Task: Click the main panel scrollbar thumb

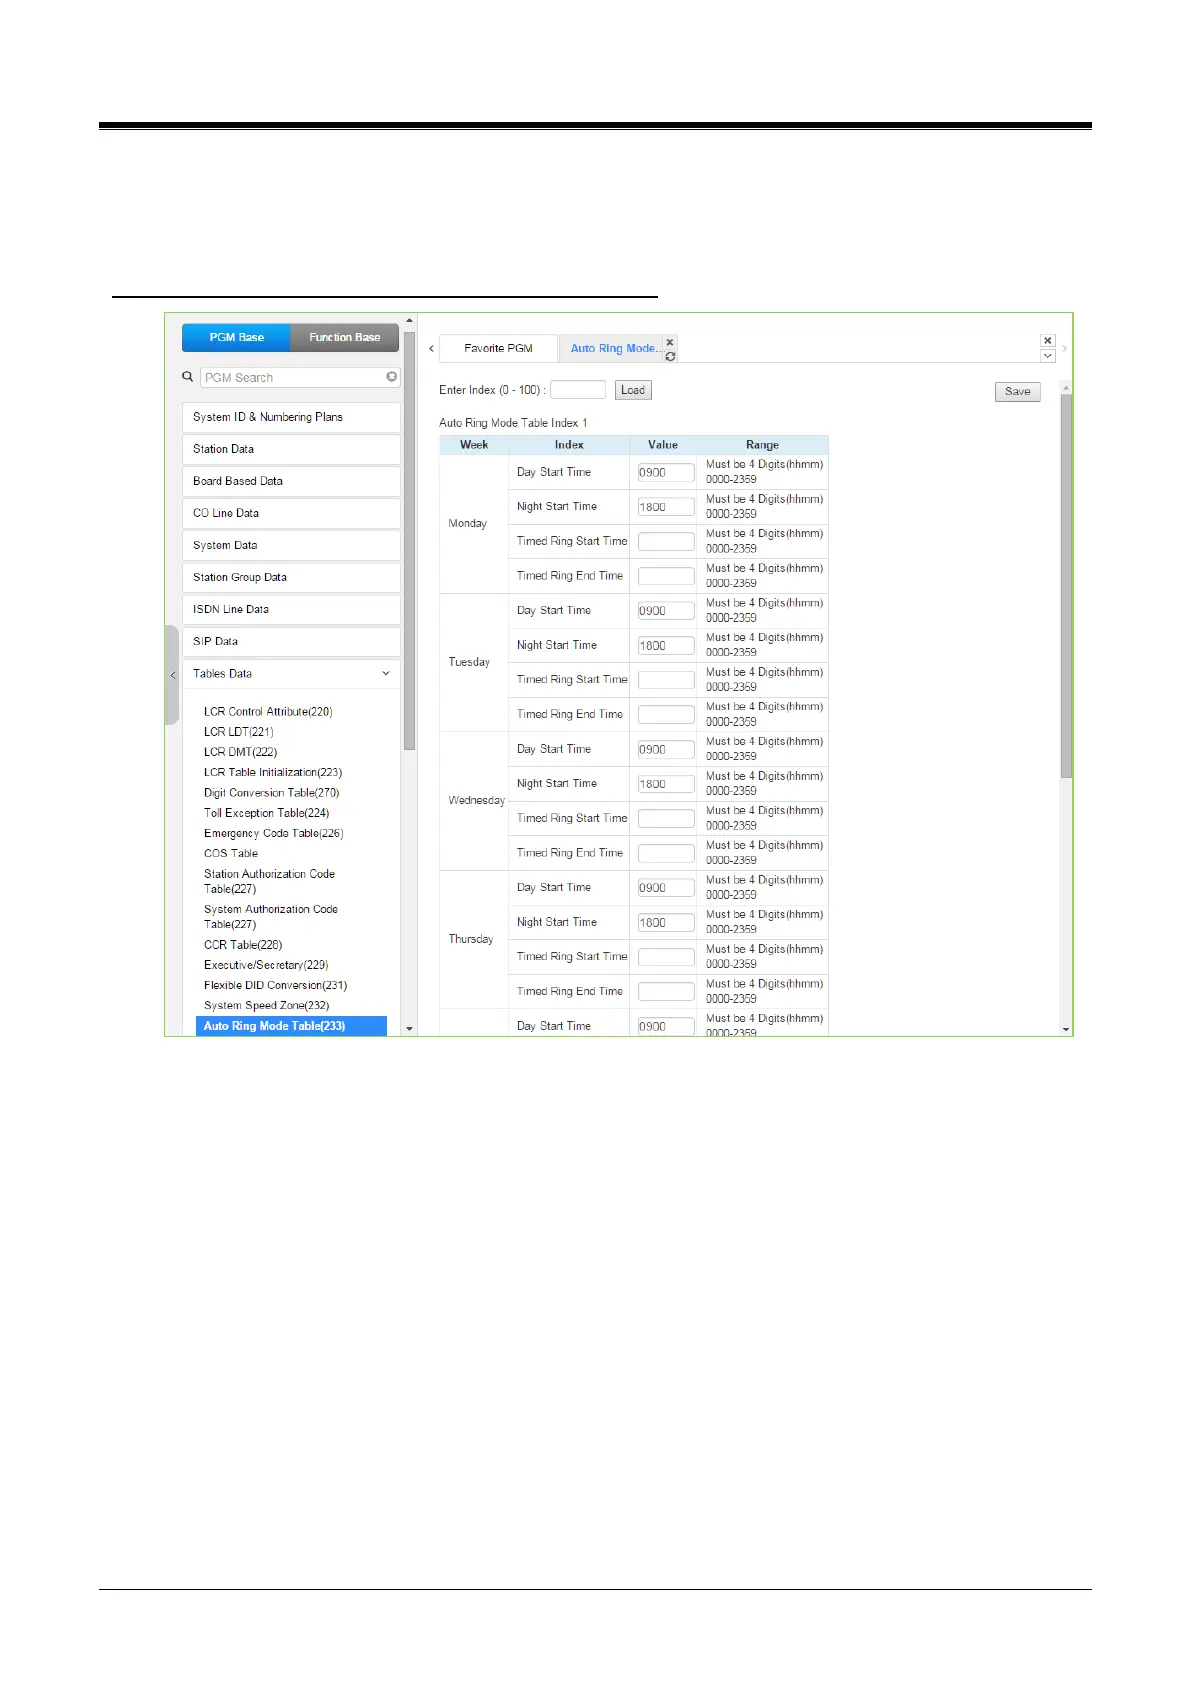Action: point(1066,586)
